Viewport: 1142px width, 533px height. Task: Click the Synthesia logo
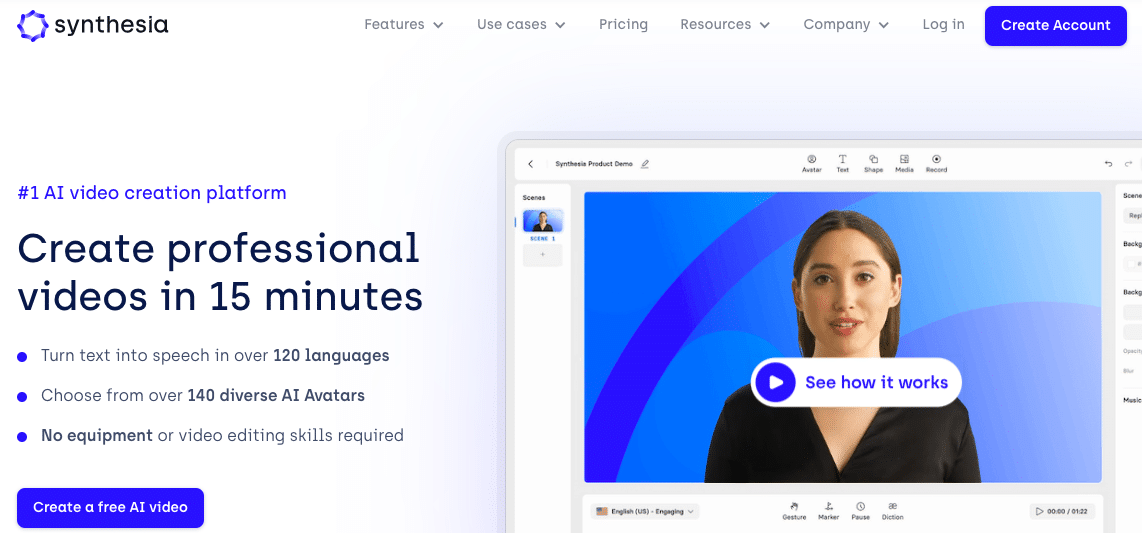(92, 25)
